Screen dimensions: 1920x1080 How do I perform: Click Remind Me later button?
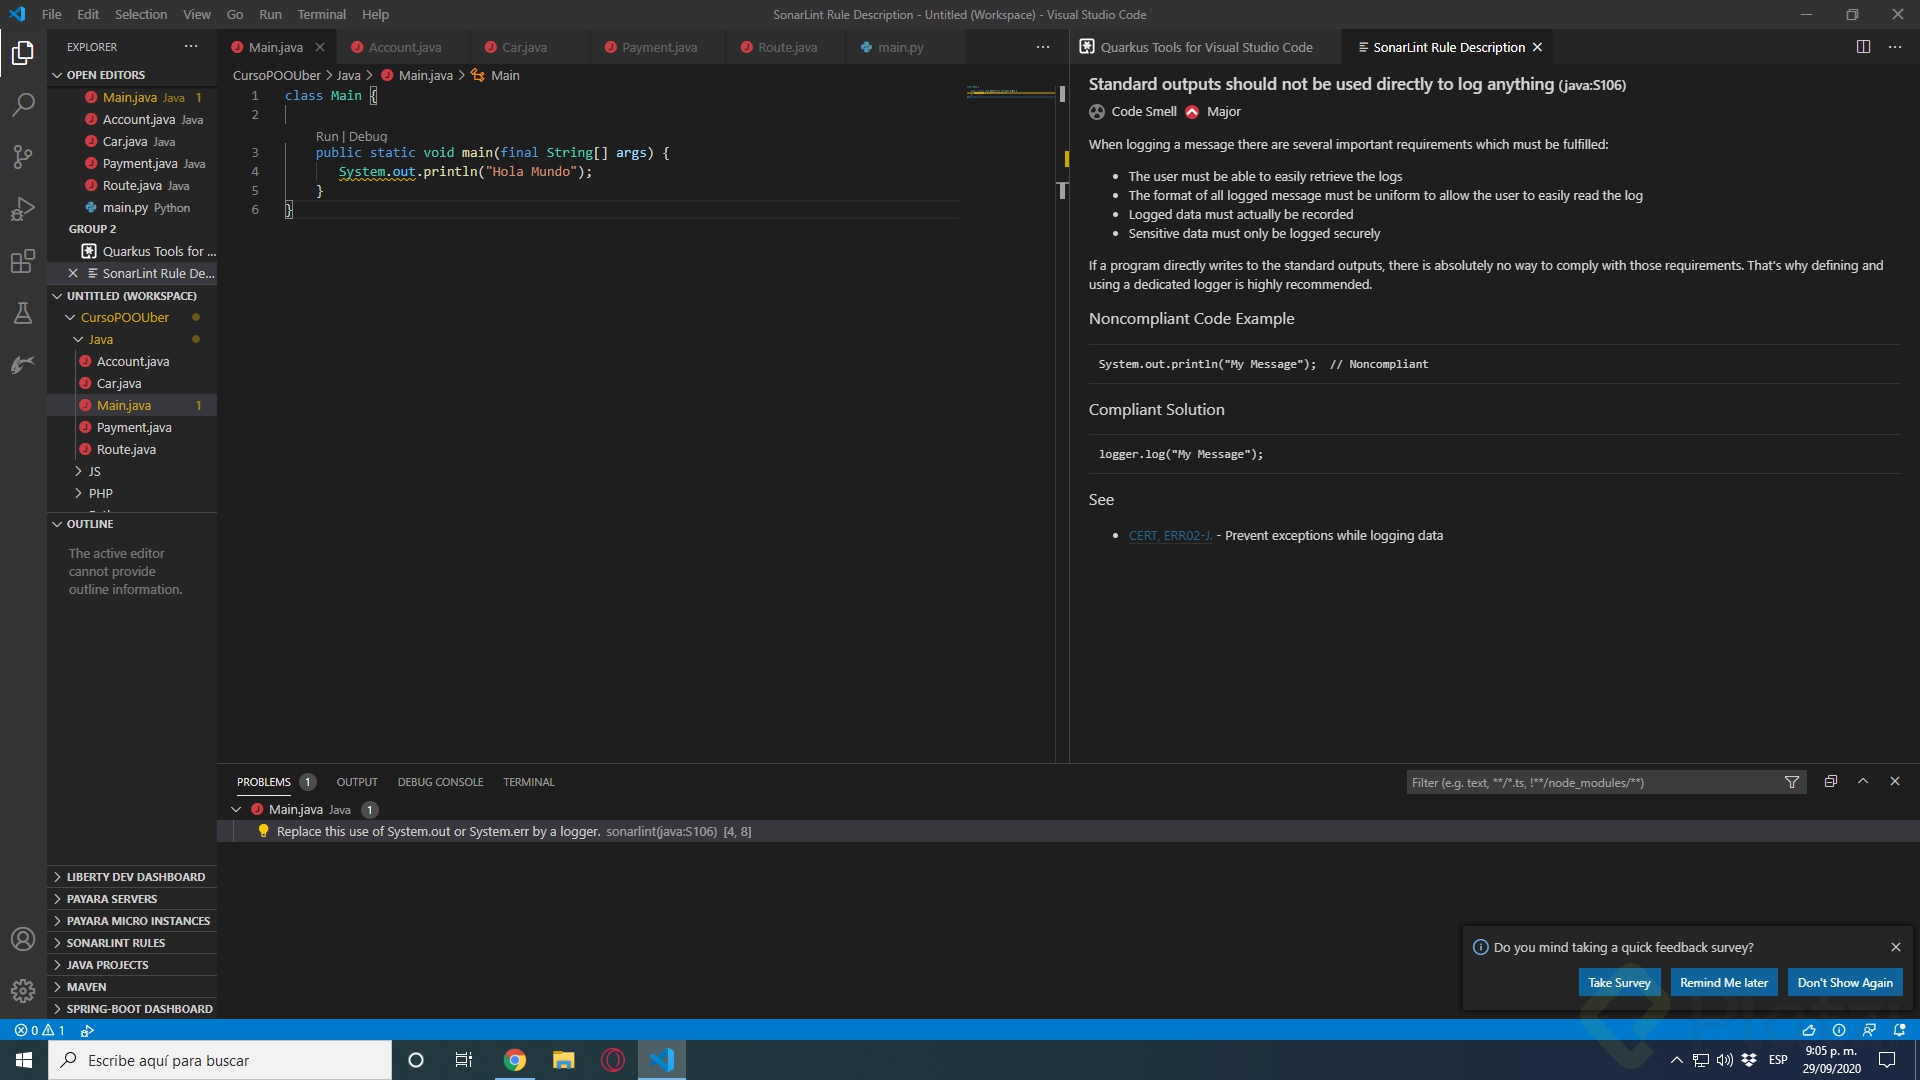coord(1724,983)
